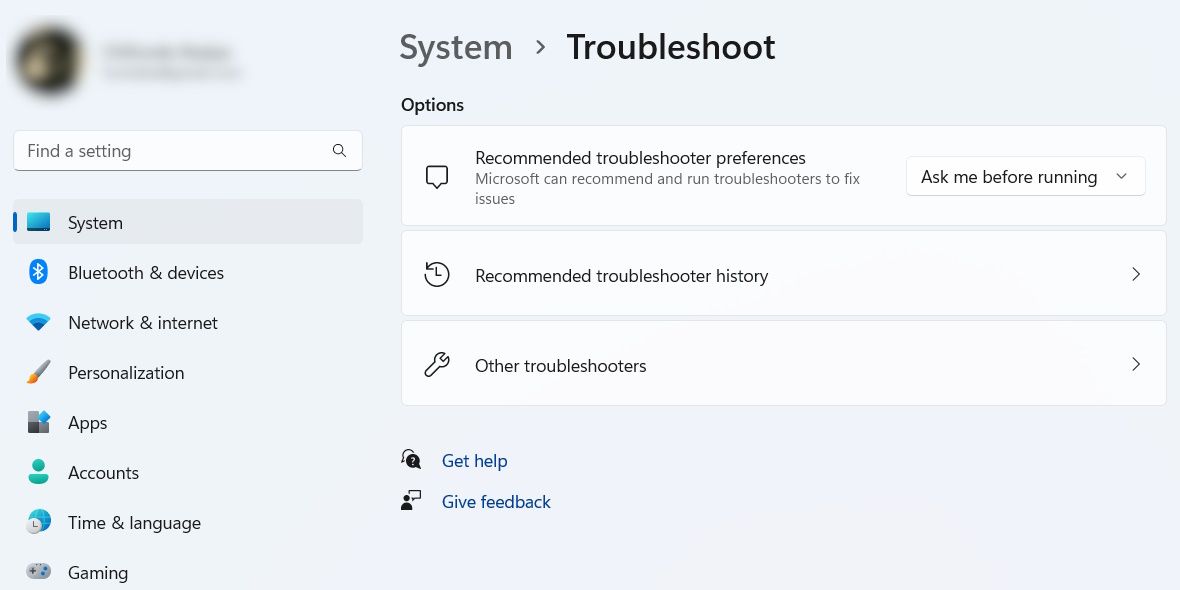1180x590 pixels.
Task: Click System in the breadcrumb trail
Action: 455,47
